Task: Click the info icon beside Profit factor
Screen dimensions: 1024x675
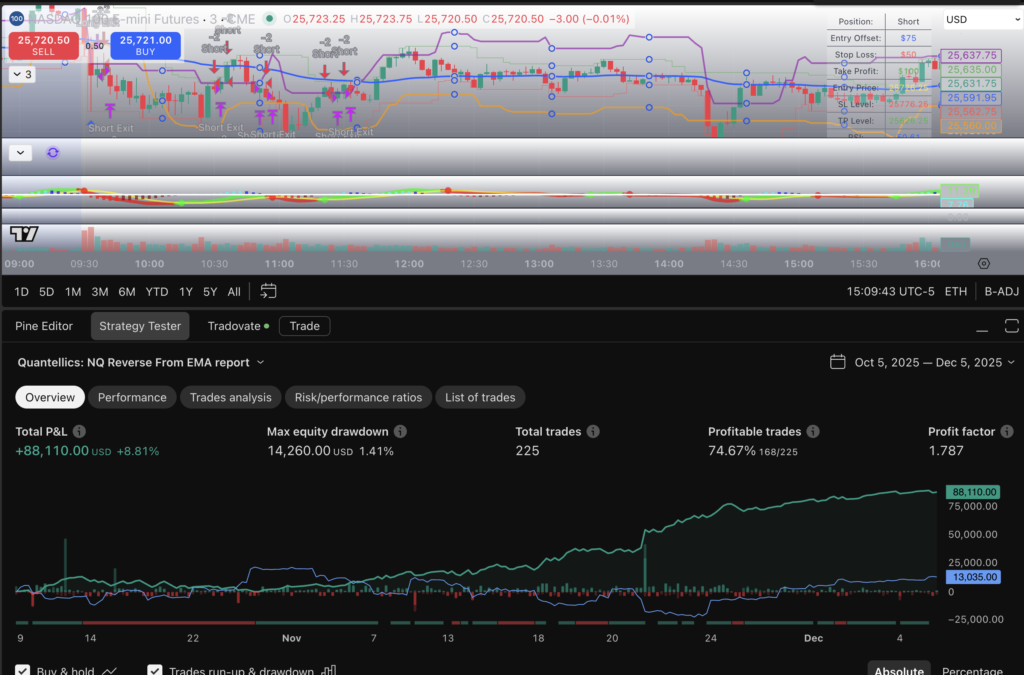Action: [1006, 432]
